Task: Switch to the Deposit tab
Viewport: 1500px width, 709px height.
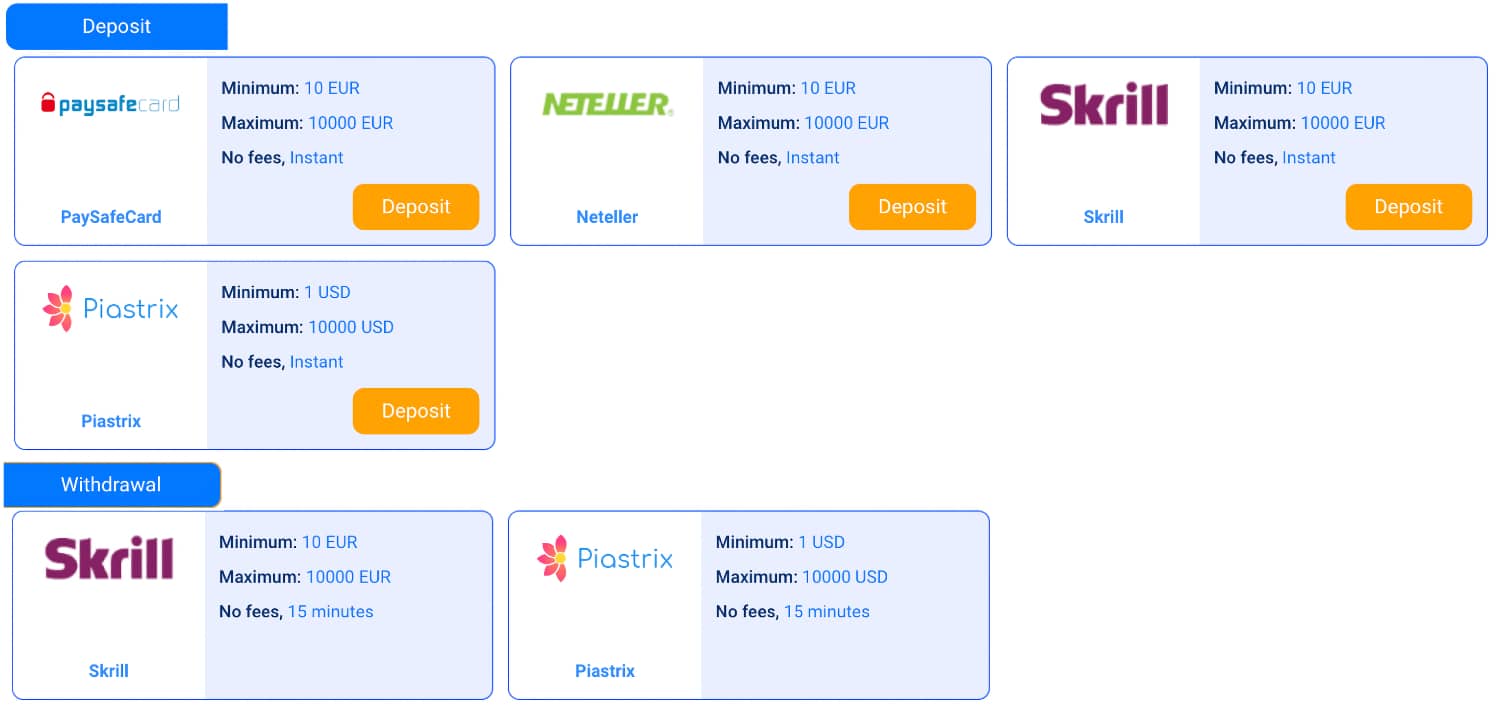Action: pos(117,26)
